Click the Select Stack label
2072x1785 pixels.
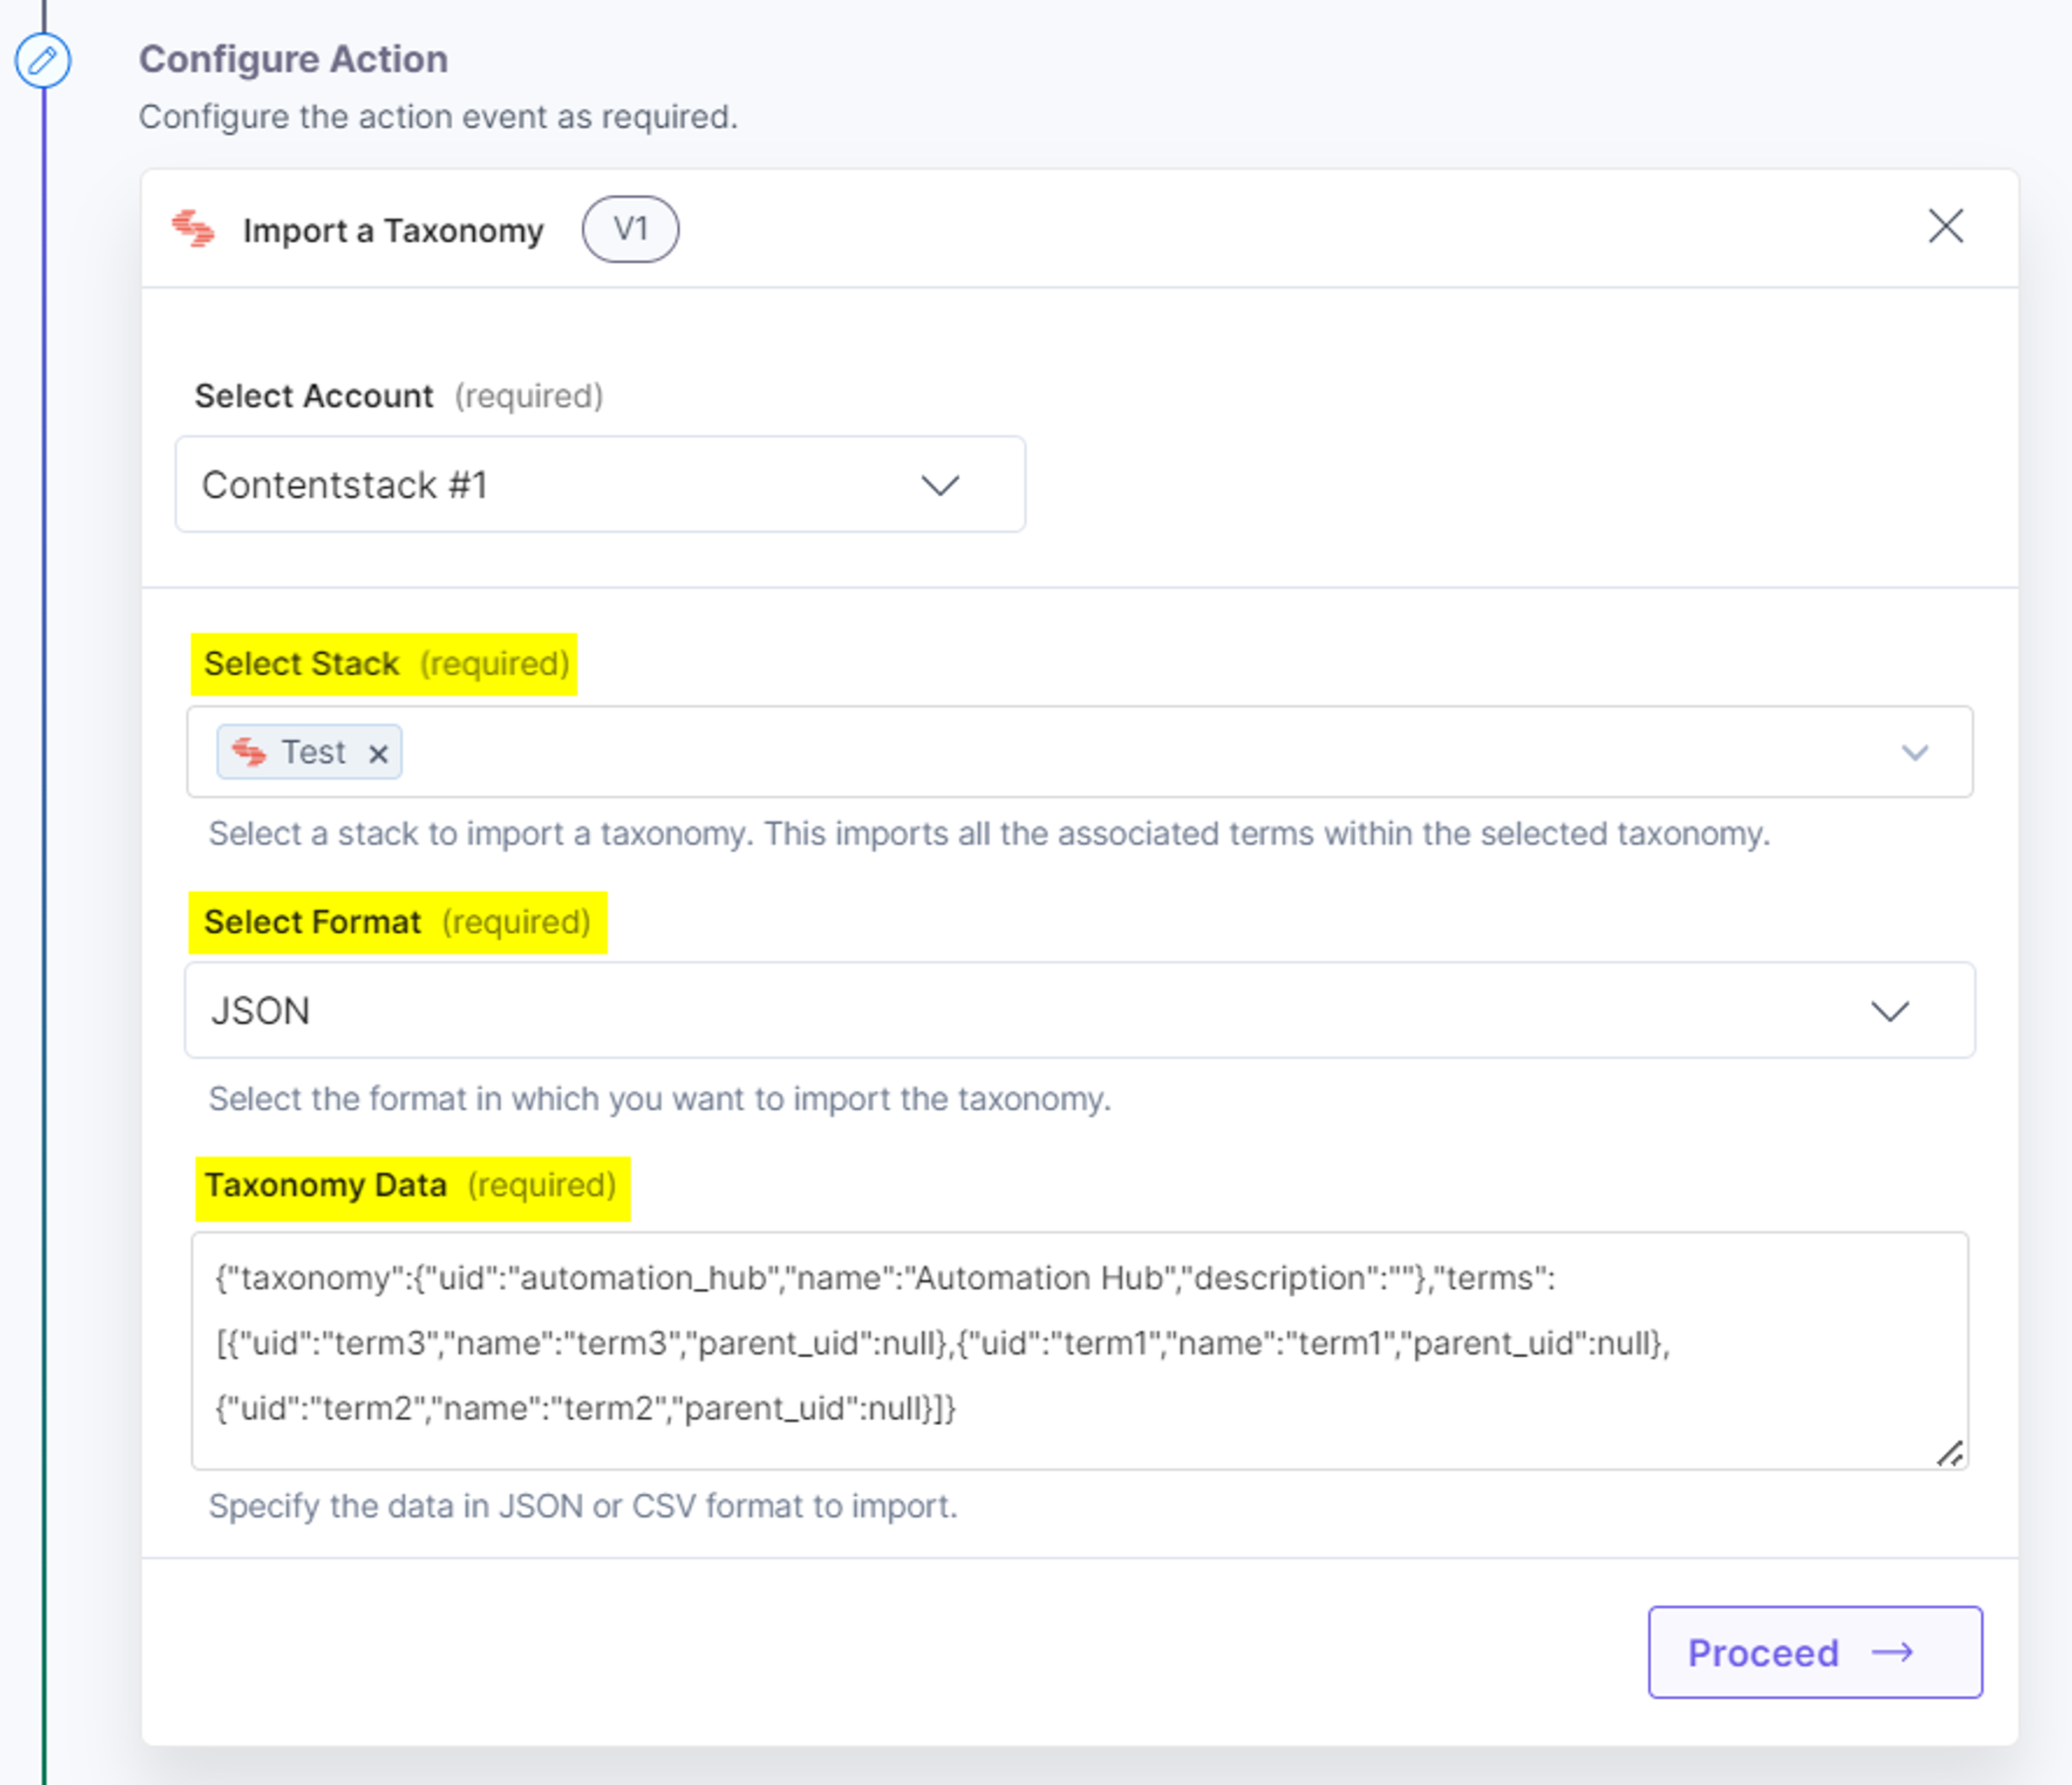(x=302, y=664)
